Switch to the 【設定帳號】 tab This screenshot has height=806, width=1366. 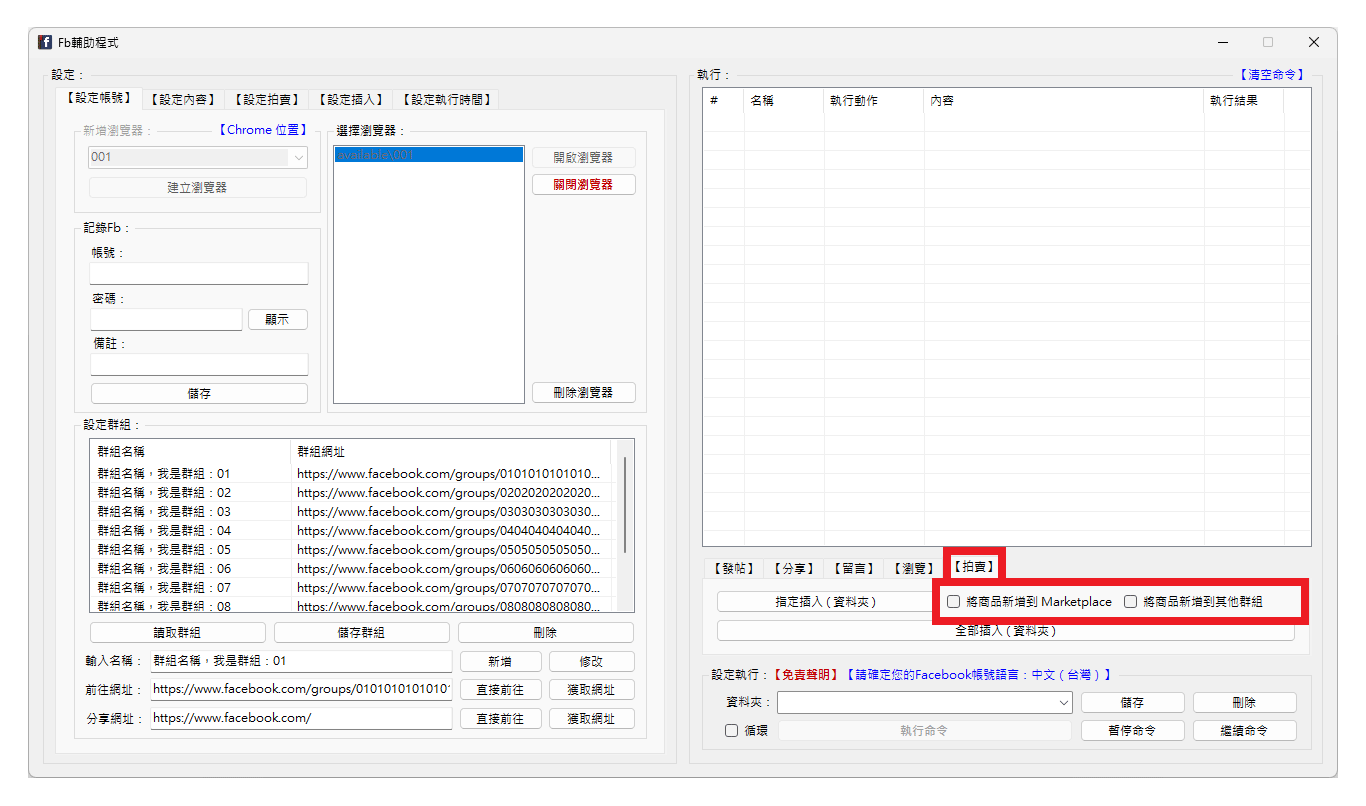[x=99, y=98]
